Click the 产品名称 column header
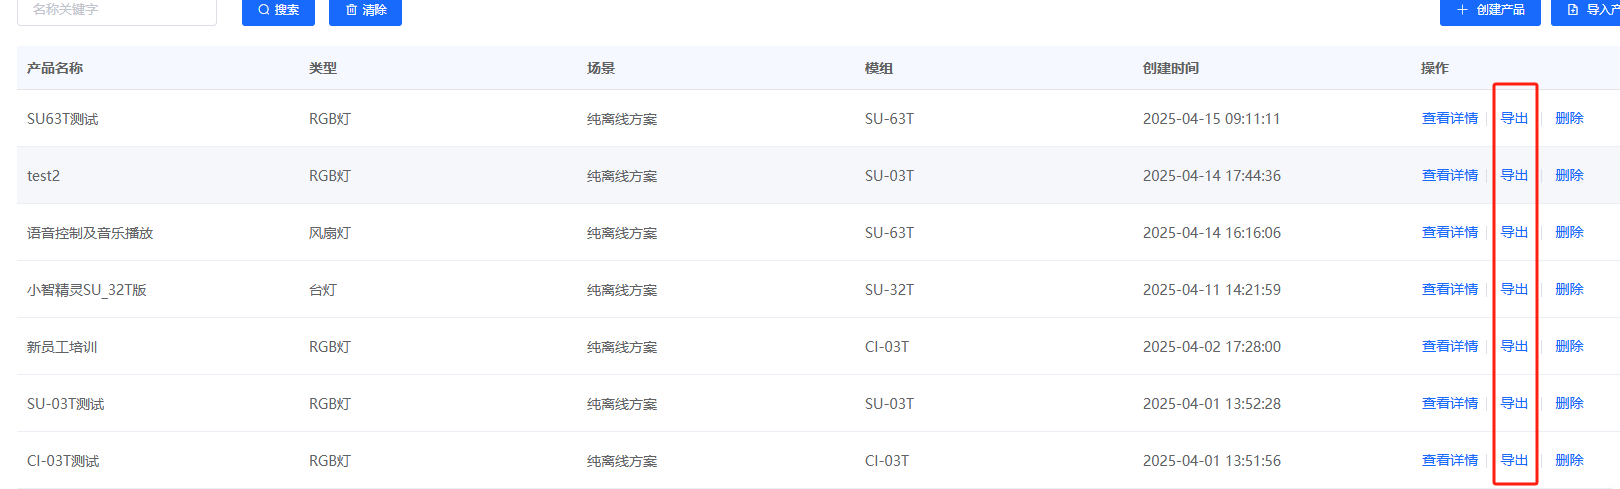 click(x=55, y=68)
